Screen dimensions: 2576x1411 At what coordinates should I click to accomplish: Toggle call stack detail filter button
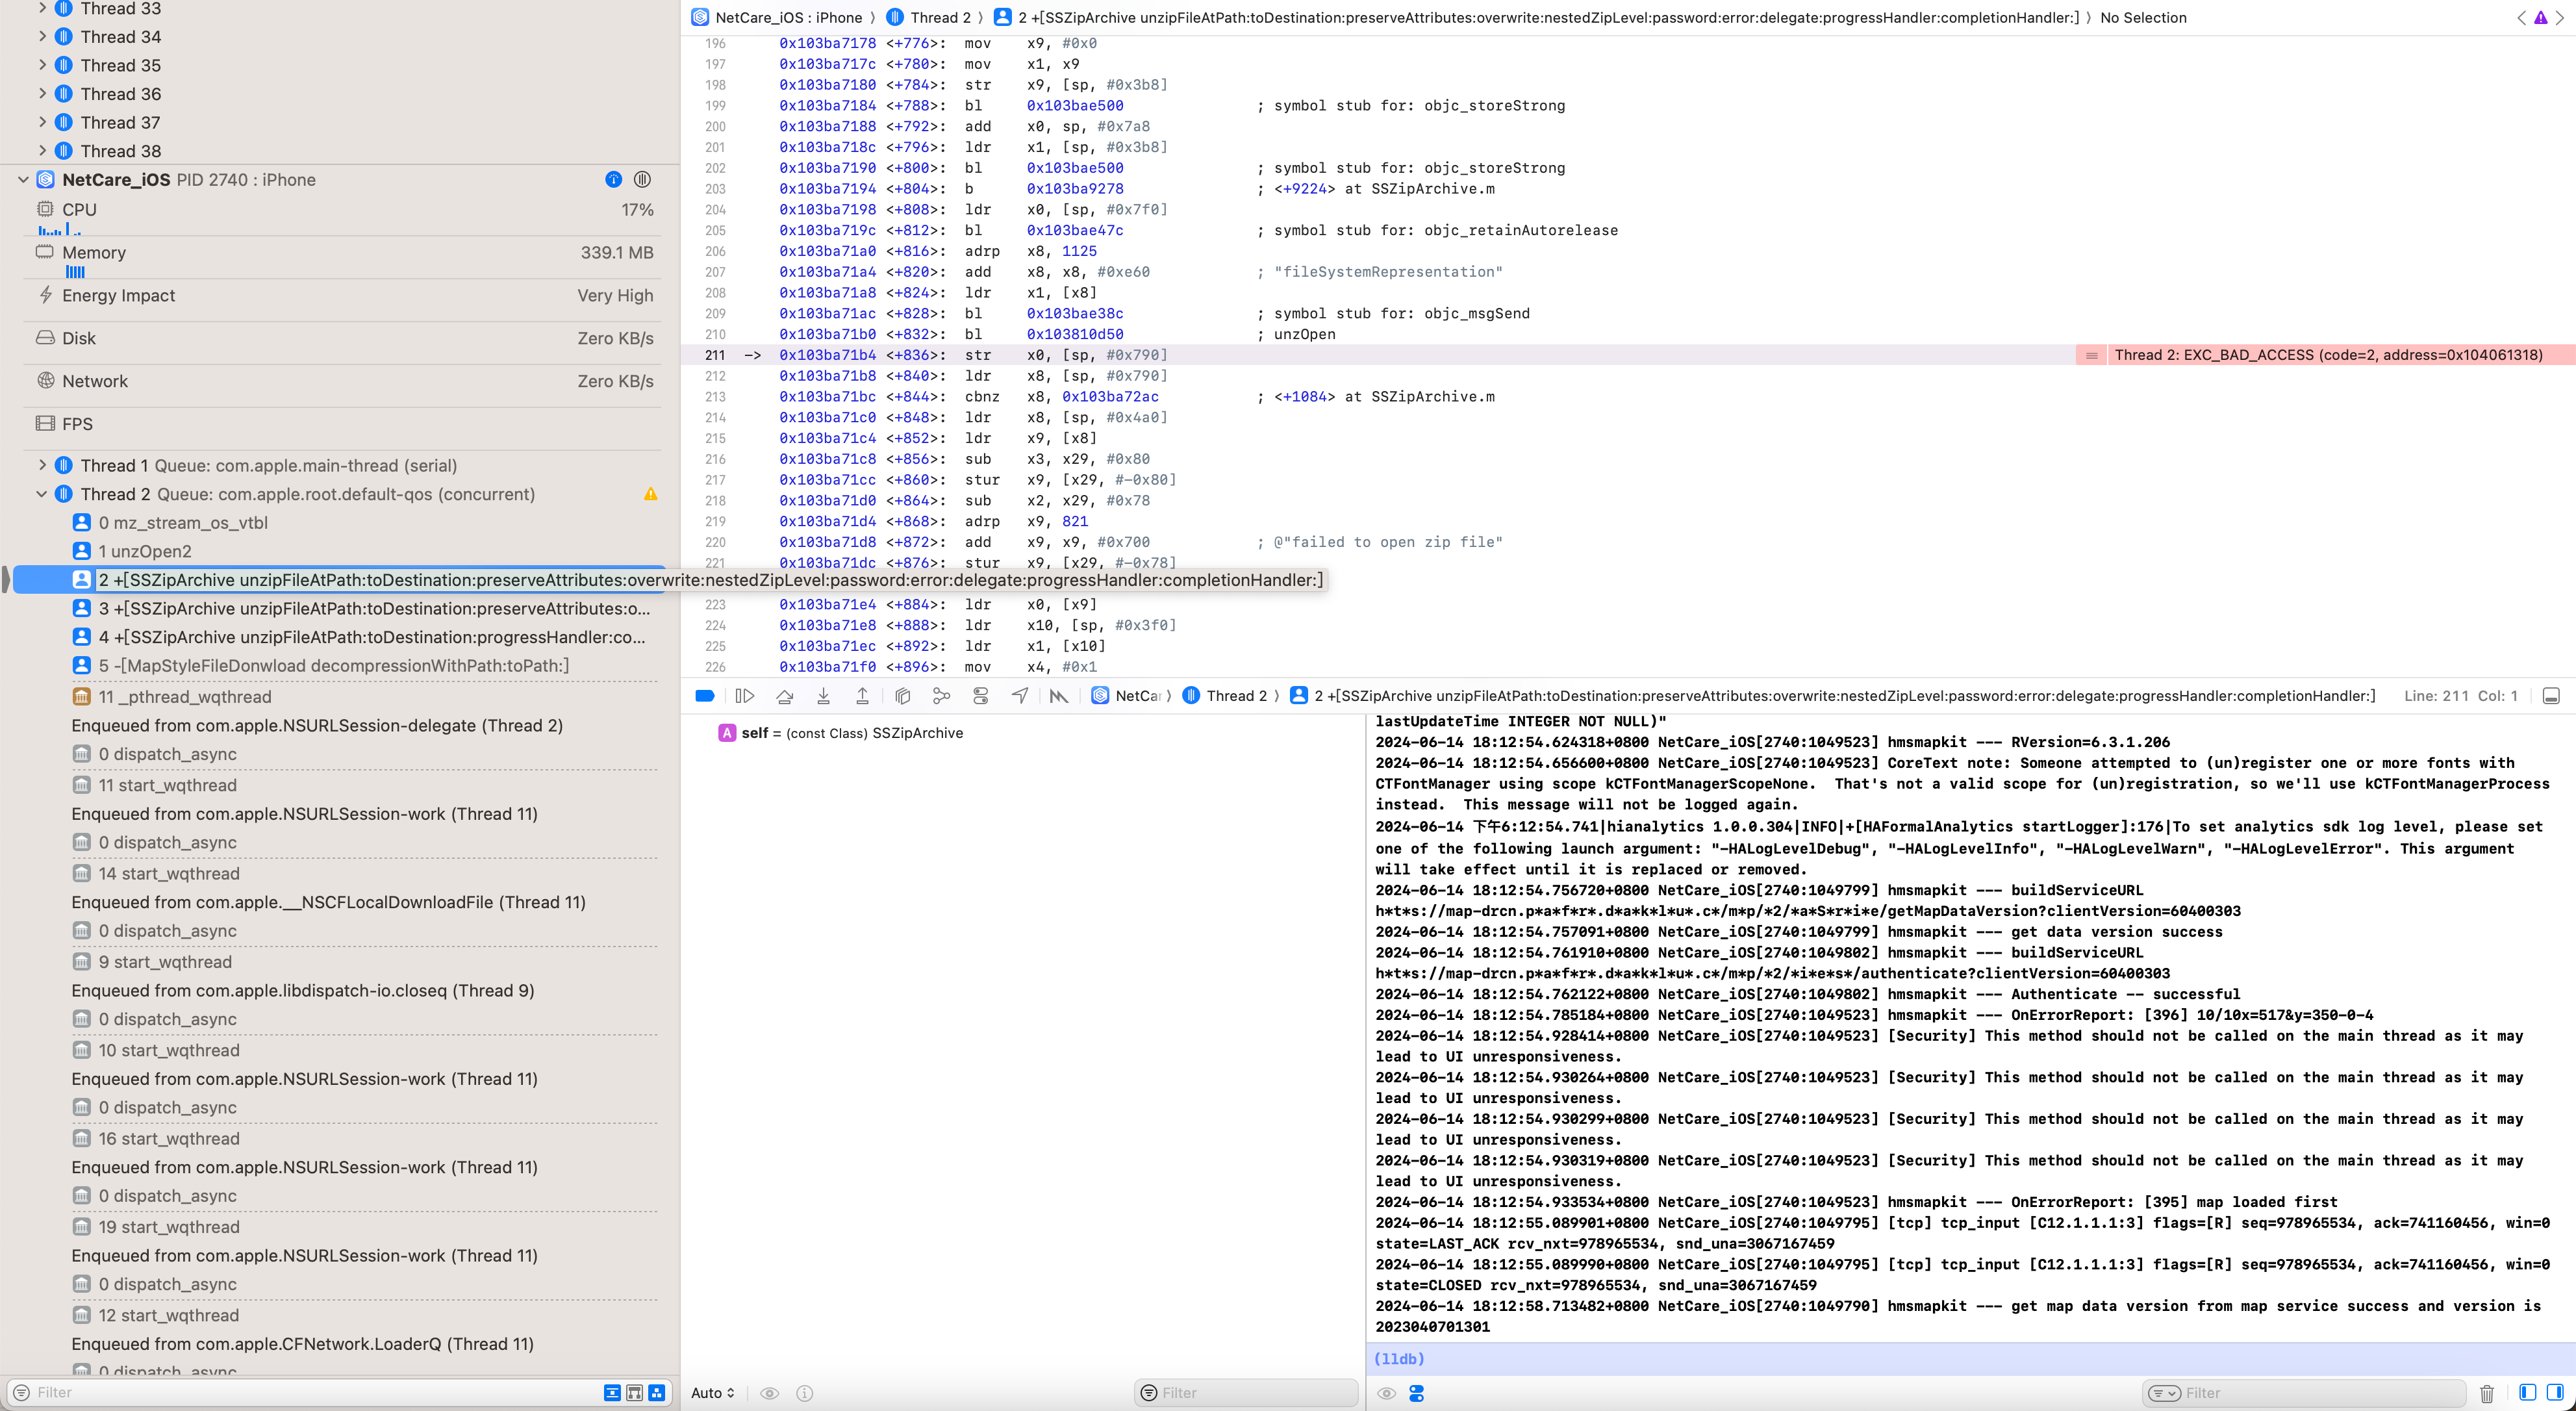(634, 1393)
